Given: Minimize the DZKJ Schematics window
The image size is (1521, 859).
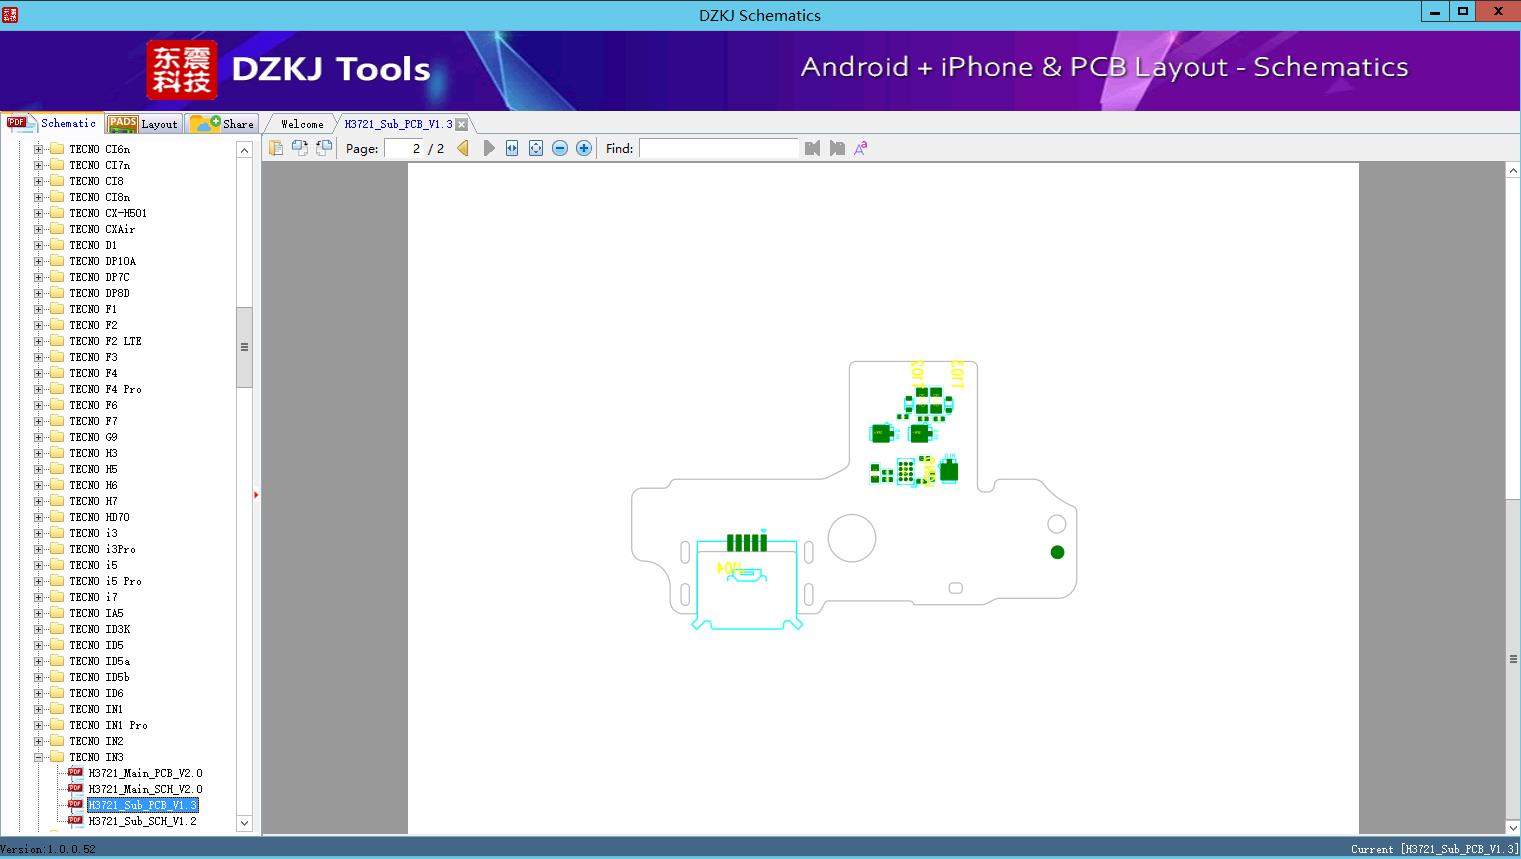Looking at the screenshot, I should [1435, 12].
